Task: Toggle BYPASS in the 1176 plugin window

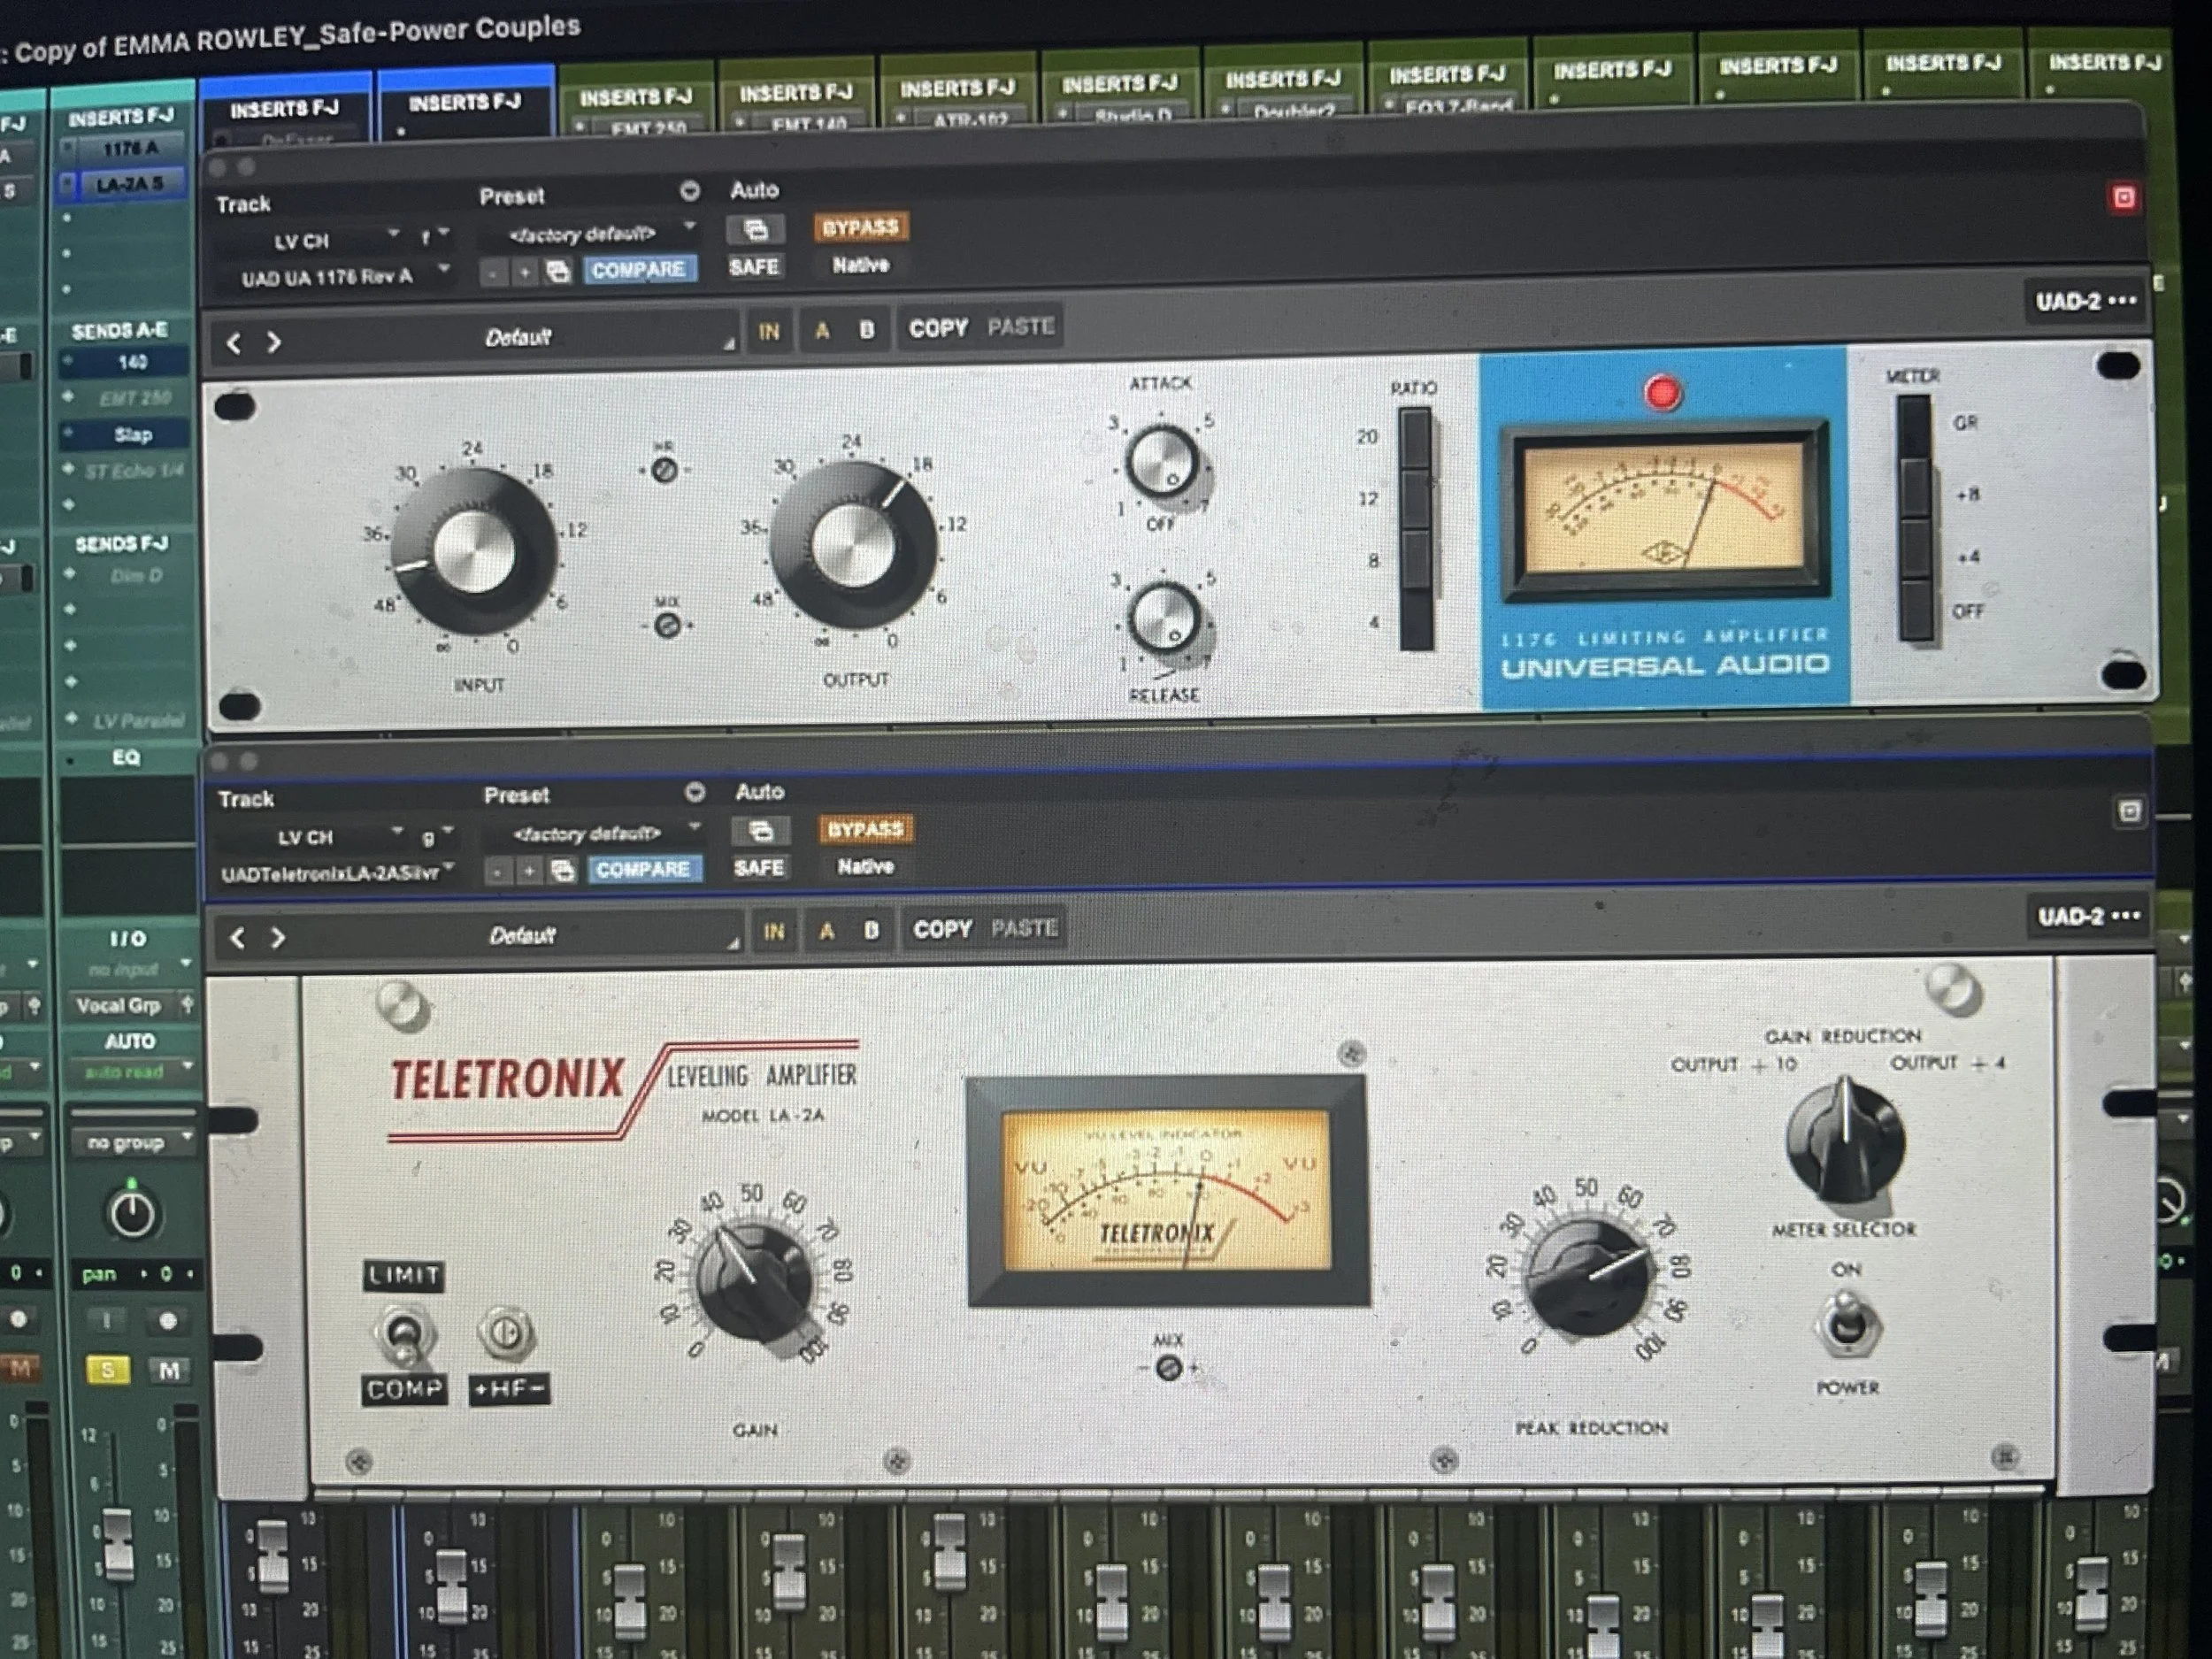Action: pos(860,228)
